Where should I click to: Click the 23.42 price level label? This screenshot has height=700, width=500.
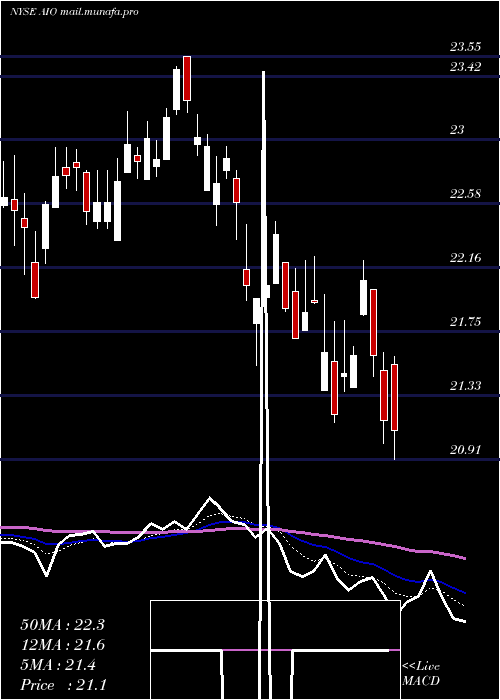(465, 67)
